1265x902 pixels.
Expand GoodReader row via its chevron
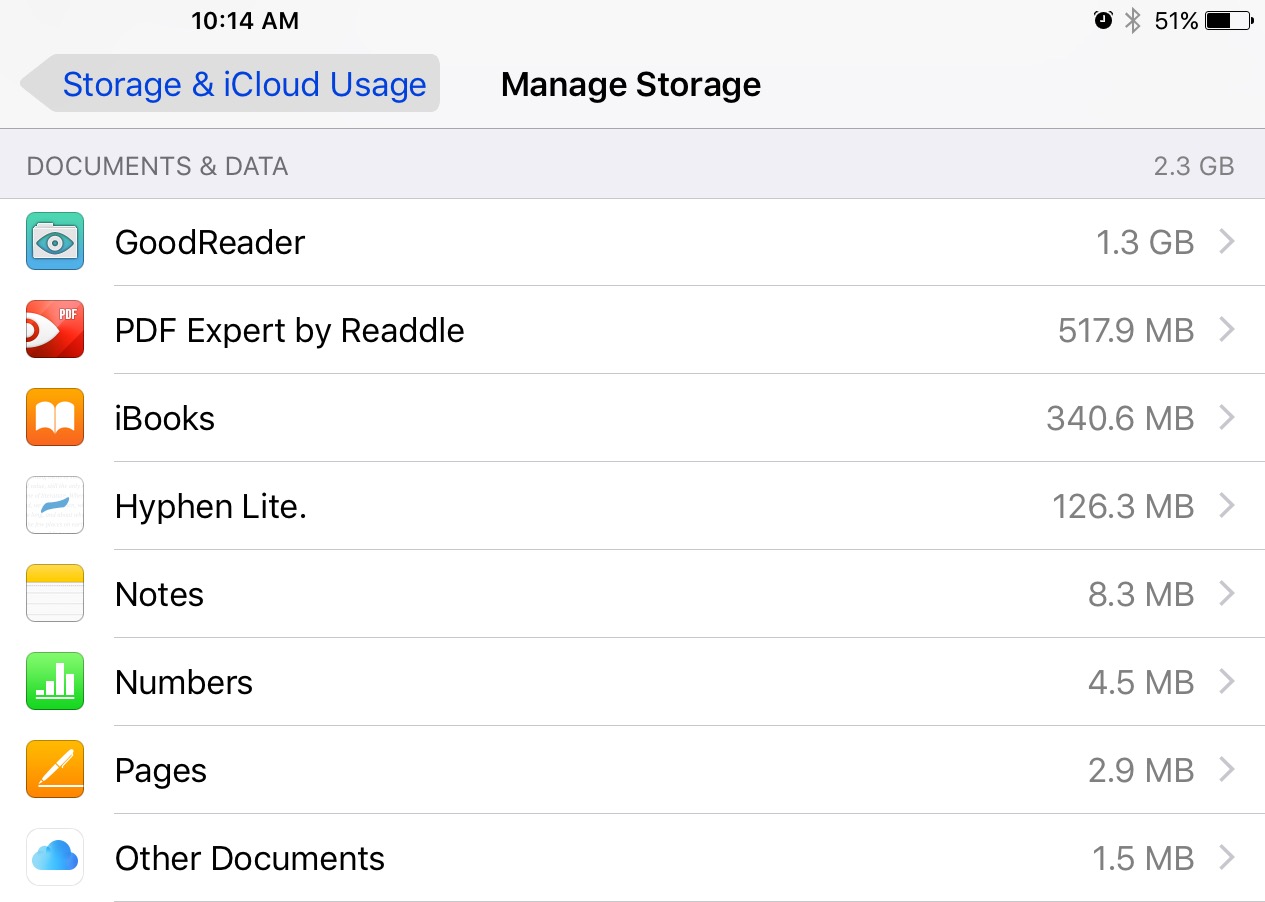tap(1227, 242)
